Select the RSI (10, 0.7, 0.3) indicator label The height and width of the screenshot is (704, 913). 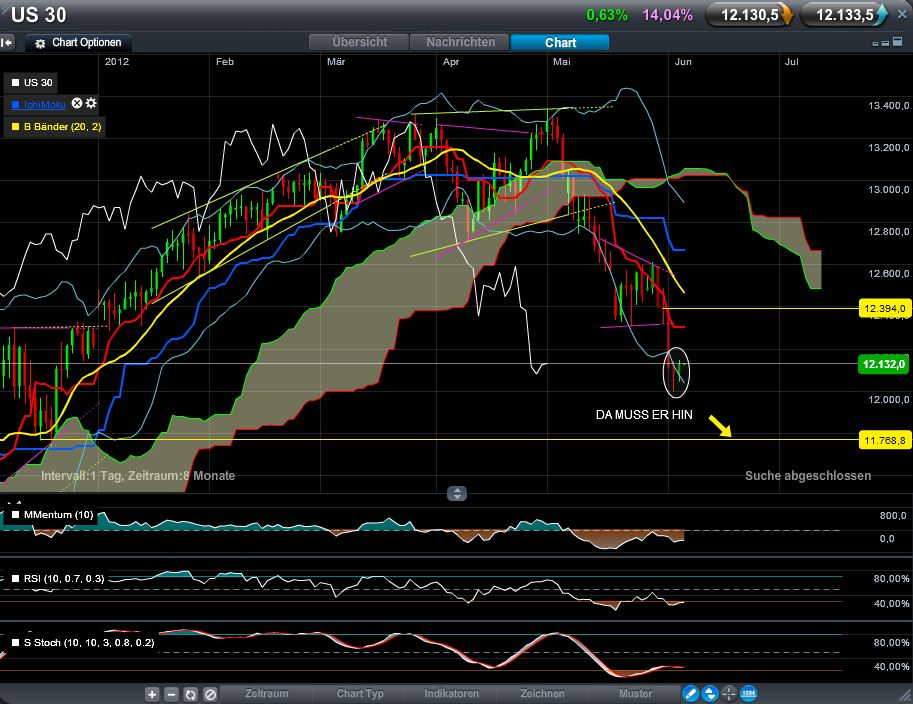[x=64, y=579]
